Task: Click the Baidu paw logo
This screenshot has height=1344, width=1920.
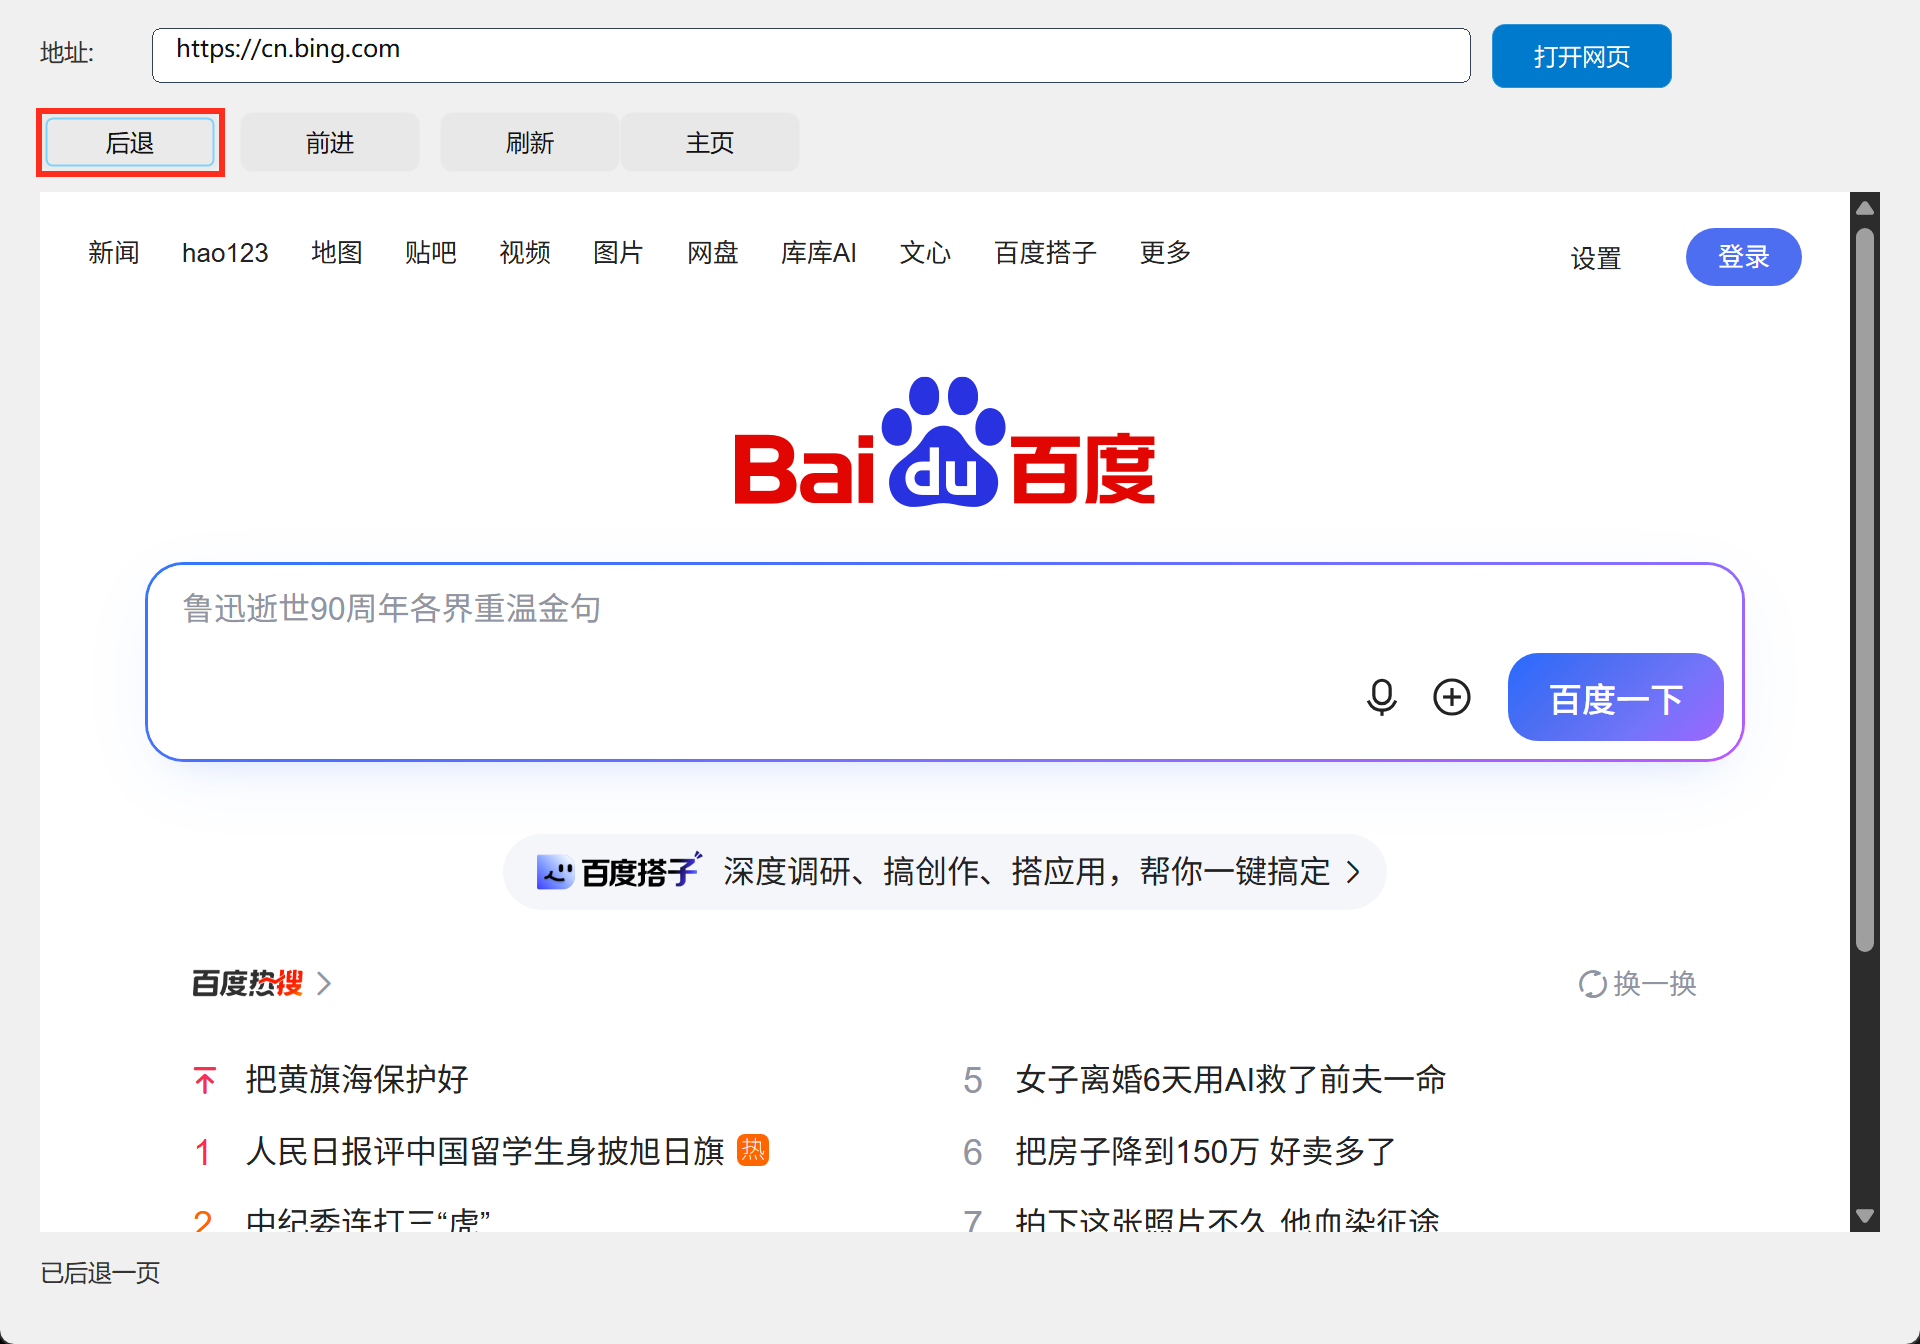Action: pos(944,442)
